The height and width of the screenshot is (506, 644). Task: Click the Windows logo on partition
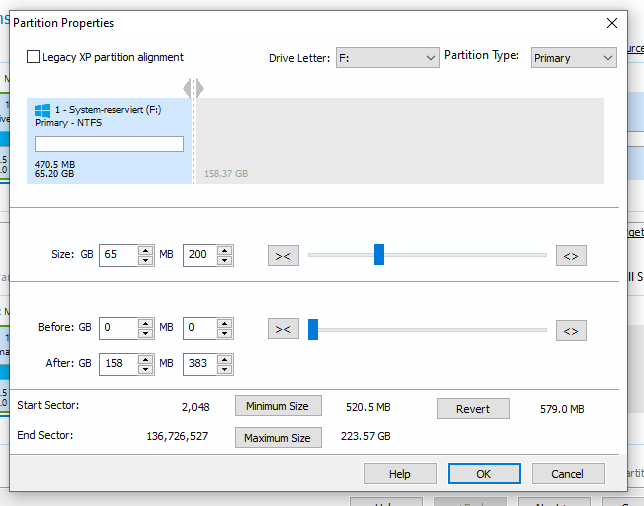point(42,110)
